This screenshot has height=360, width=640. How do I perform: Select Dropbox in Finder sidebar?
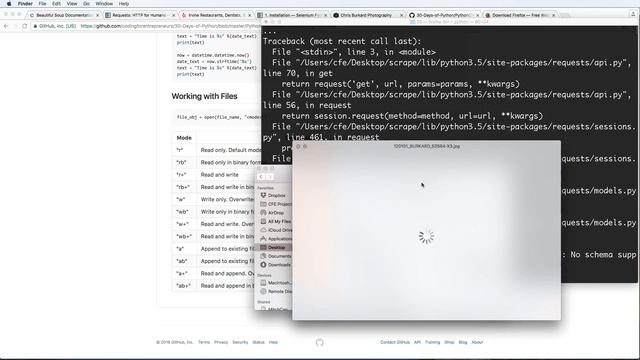(x=276, y=196)
